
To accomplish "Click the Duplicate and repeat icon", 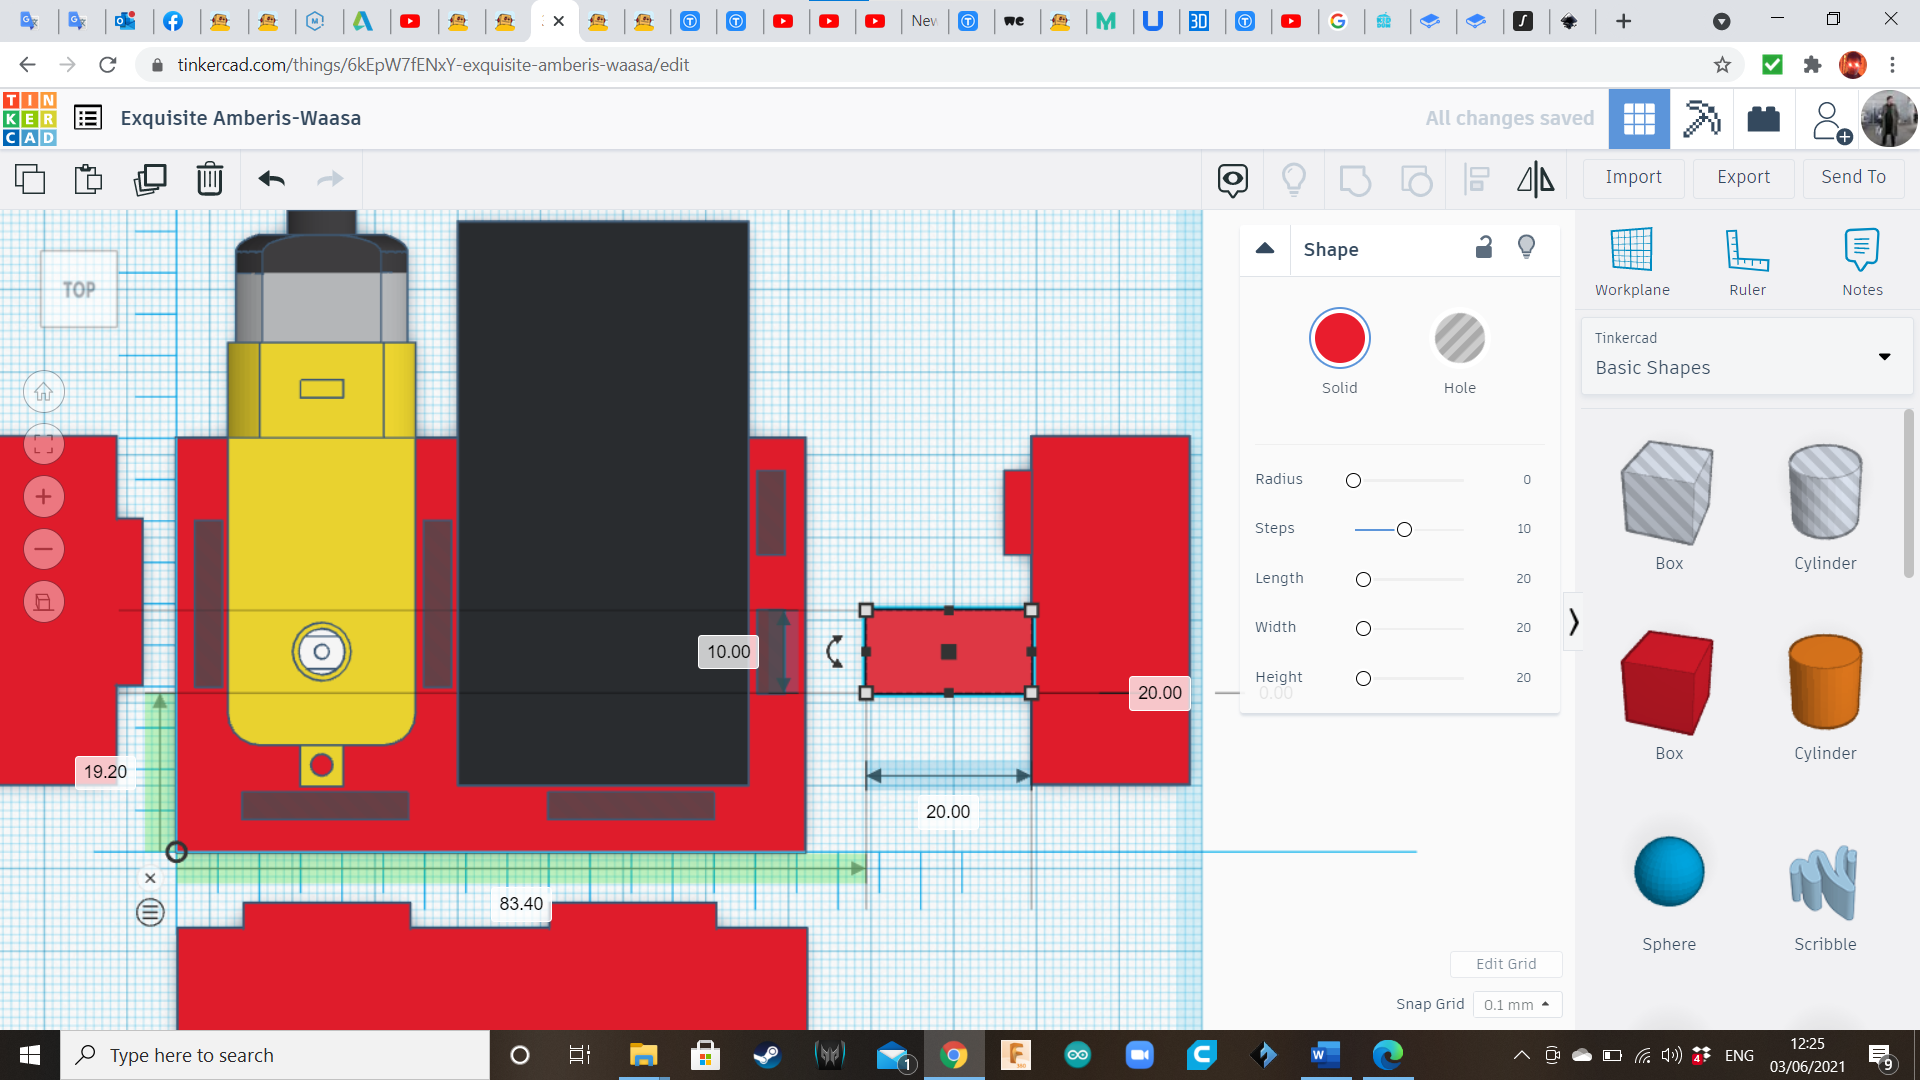I will pos(150,180).
